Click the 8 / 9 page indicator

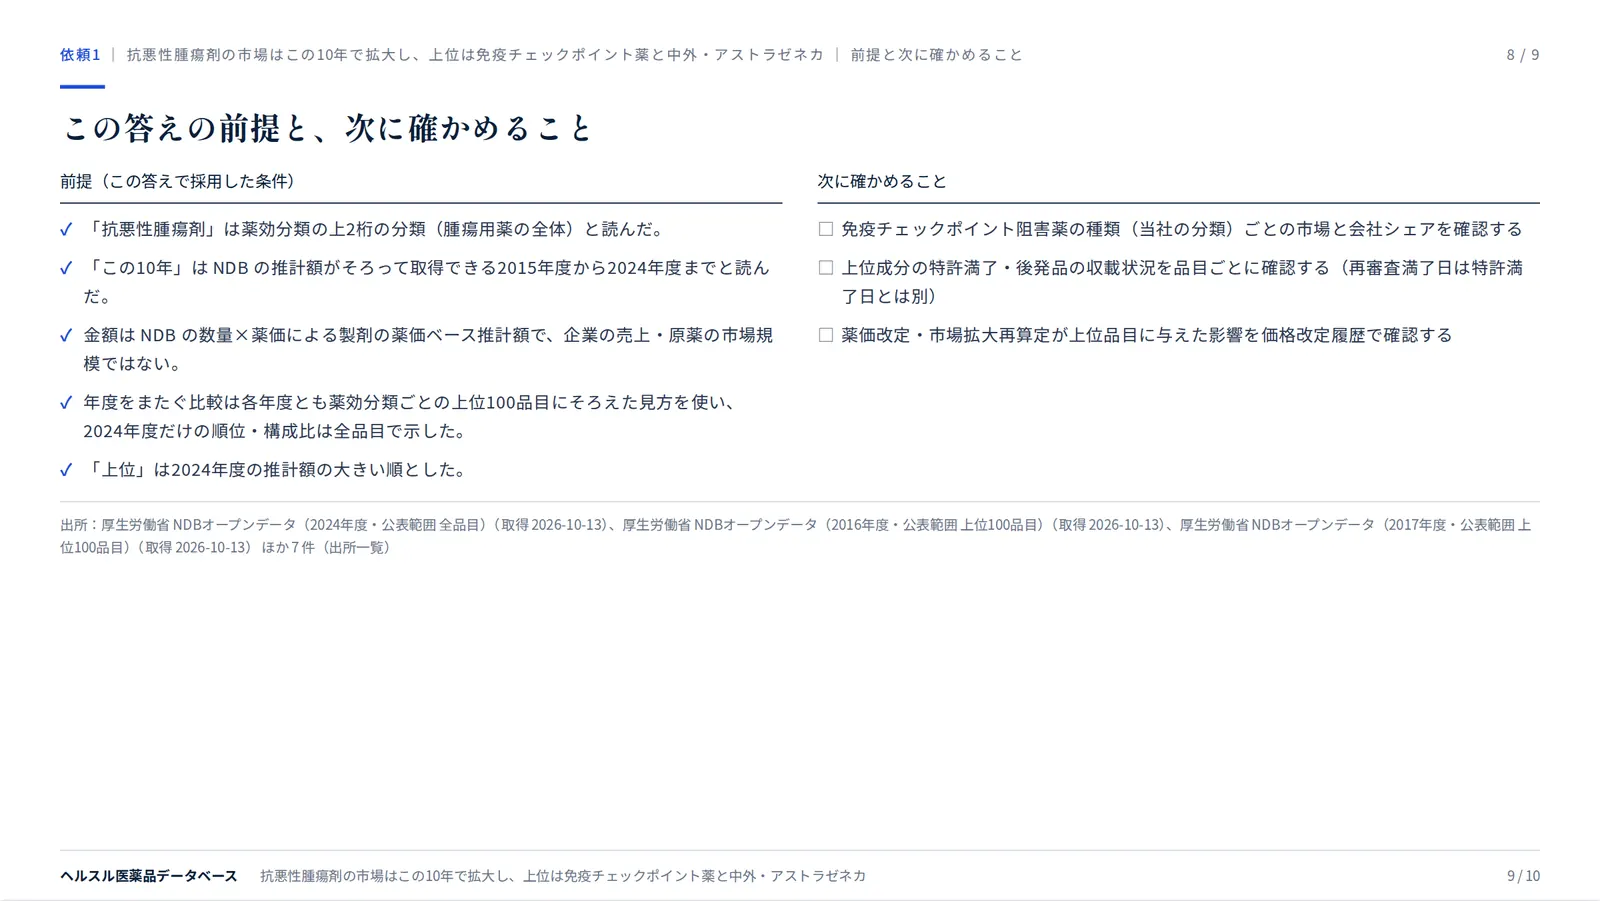(x=1523, y=55)
